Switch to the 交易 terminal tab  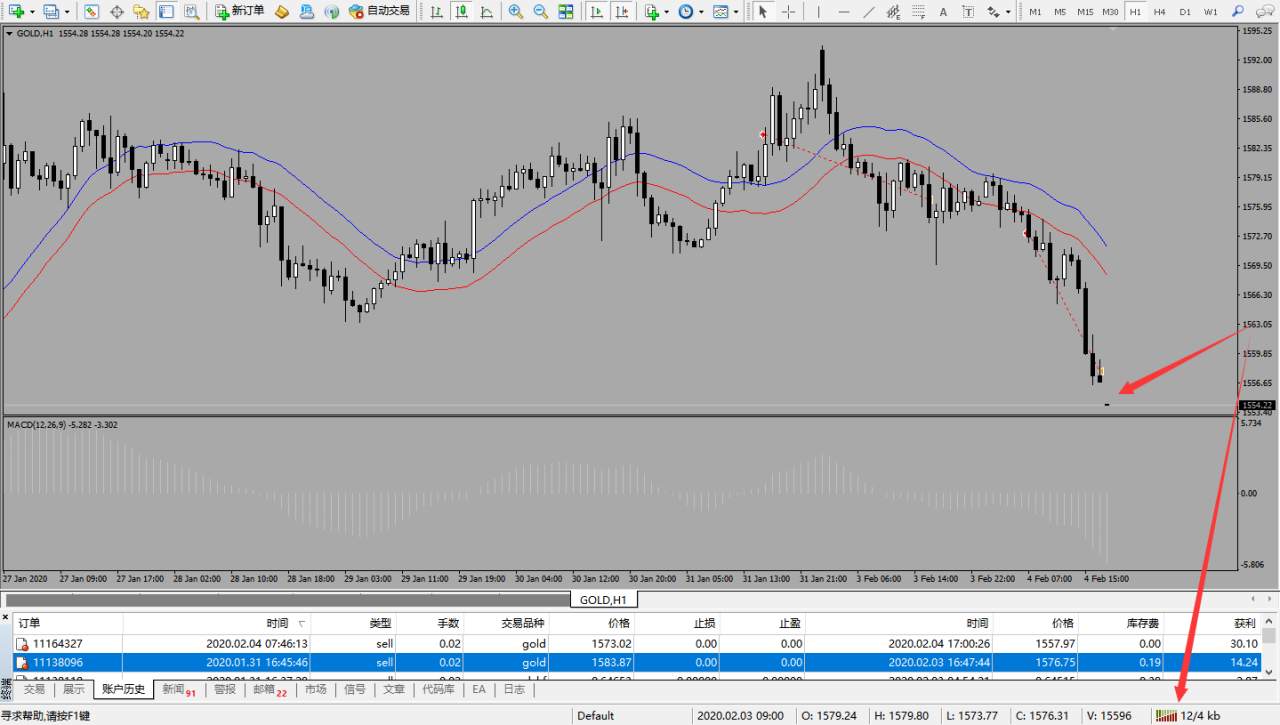click(34, 689)
